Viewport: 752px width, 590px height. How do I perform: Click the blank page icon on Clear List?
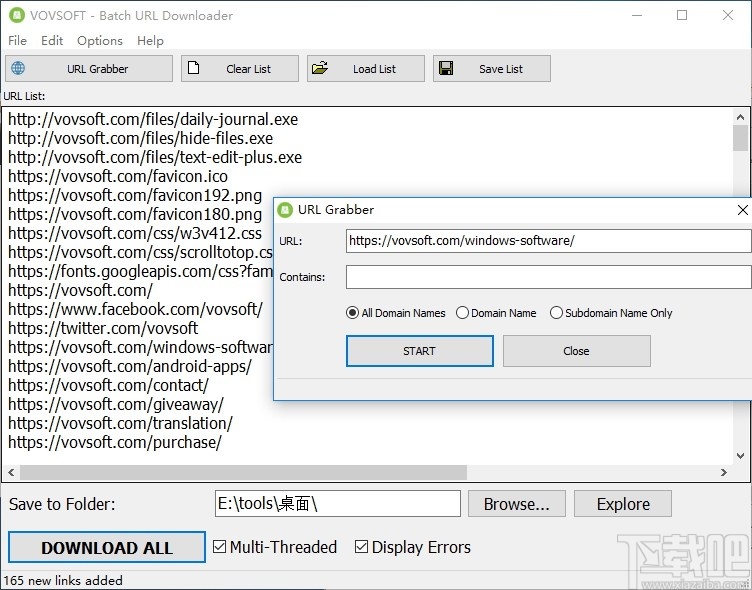pos(193,68)
